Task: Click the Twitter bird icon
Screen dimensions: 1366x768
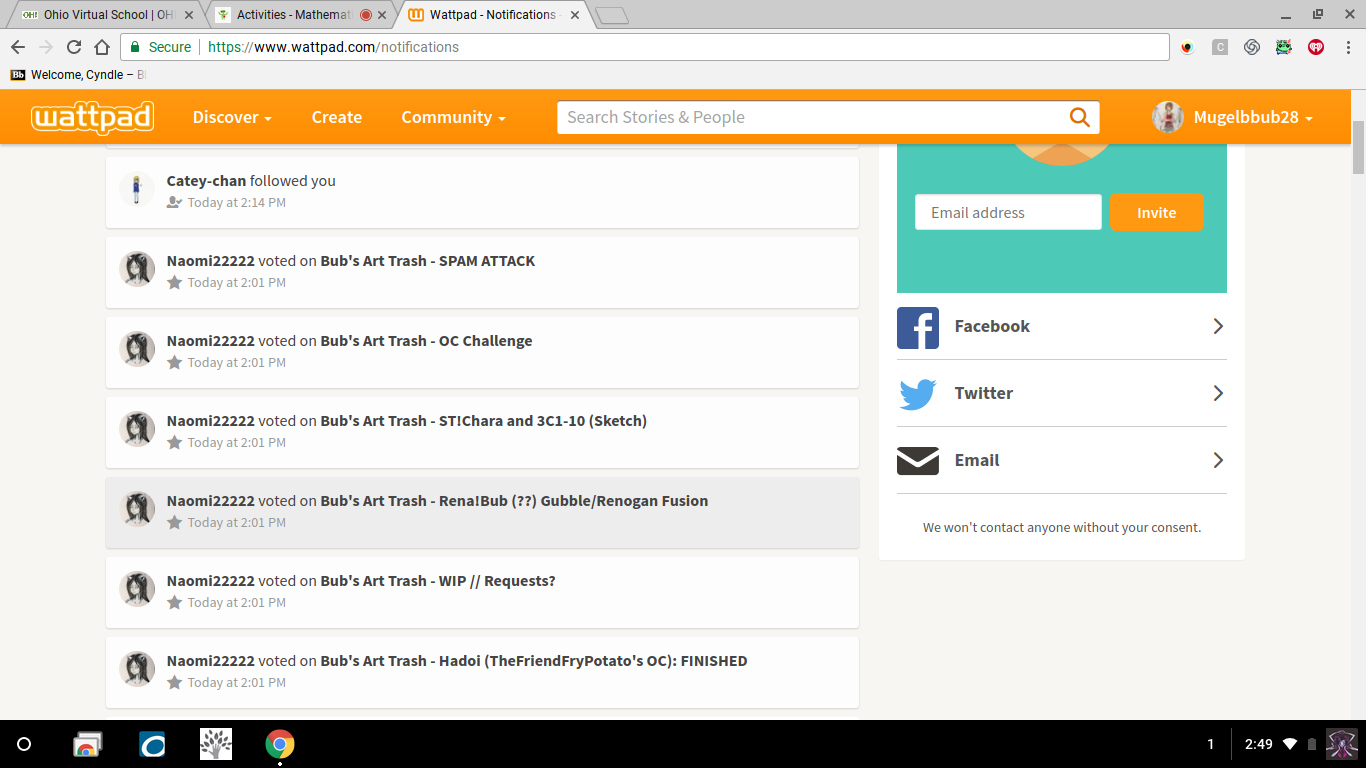Action: [x=917, y=394]
